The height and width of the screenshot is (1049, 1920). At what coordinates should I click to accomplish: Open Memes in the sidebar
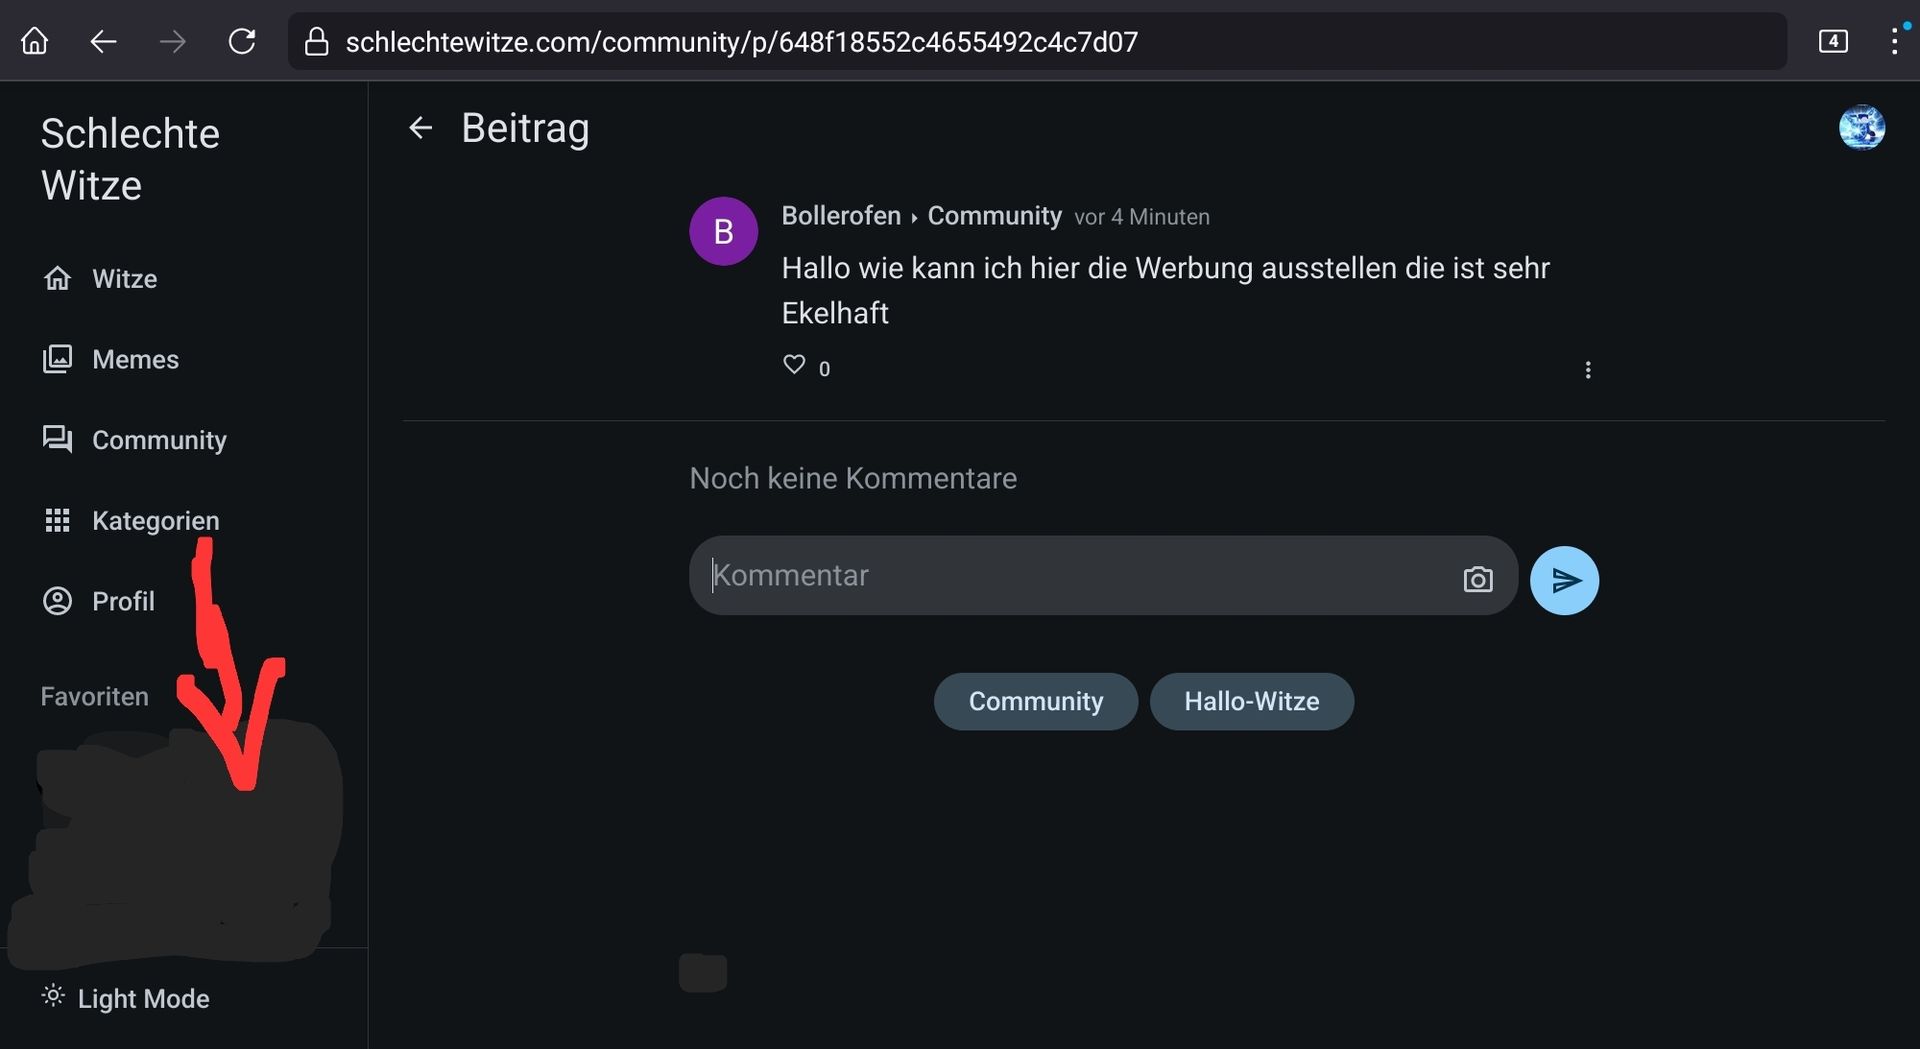click(x=135, y=360)
